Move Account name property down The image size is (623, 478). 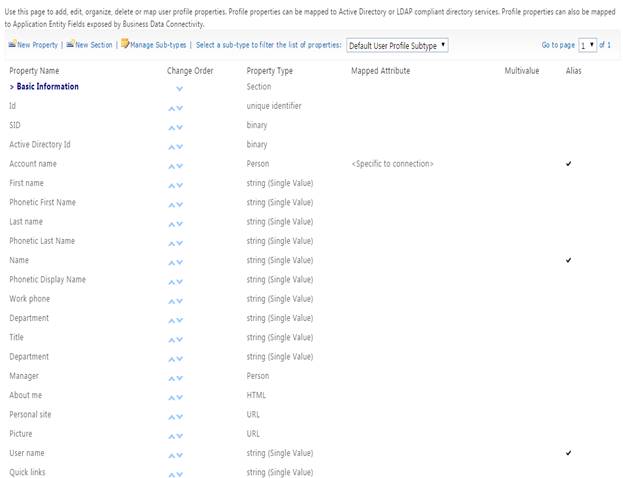[180, 165]
